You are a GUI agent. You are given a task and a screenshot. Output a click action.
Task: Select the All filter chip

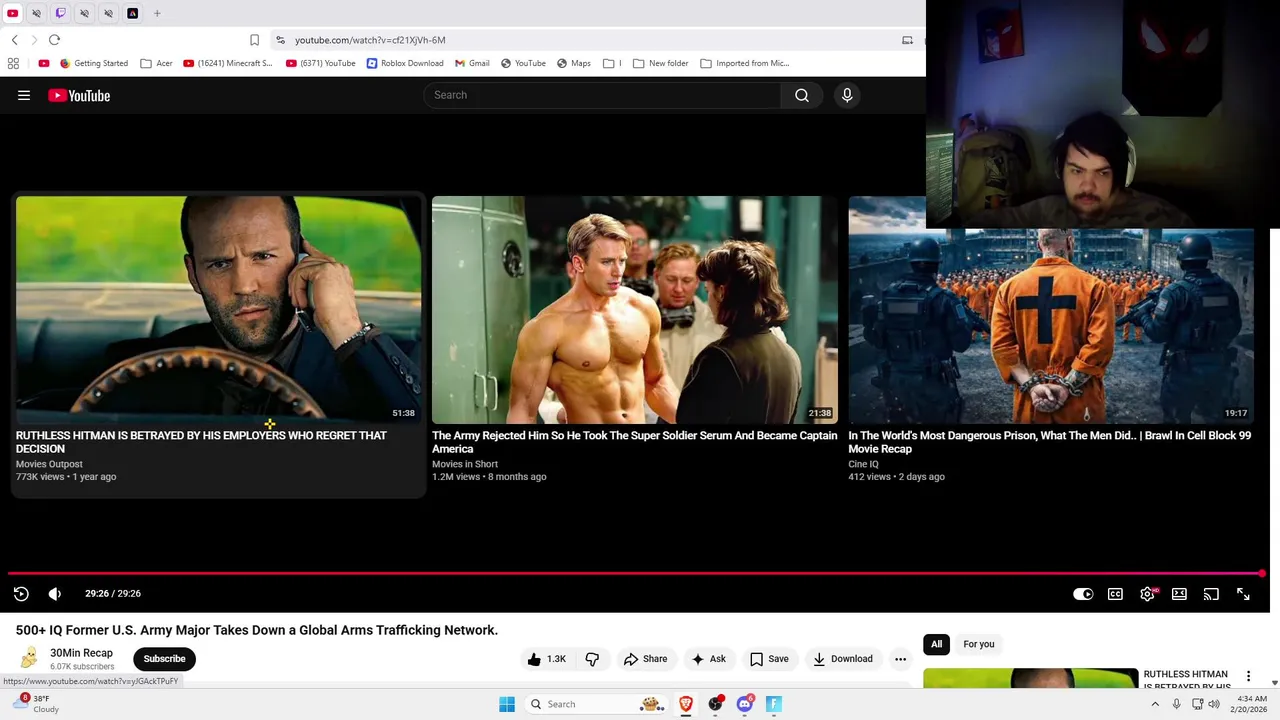coord(936,644)
